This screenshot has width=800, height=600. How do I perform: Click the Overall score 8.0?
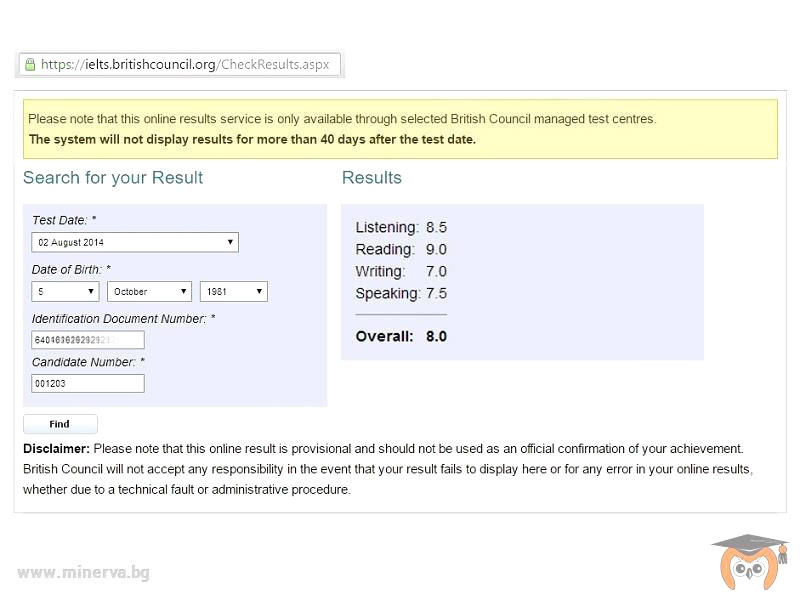[x=436, y=336]
